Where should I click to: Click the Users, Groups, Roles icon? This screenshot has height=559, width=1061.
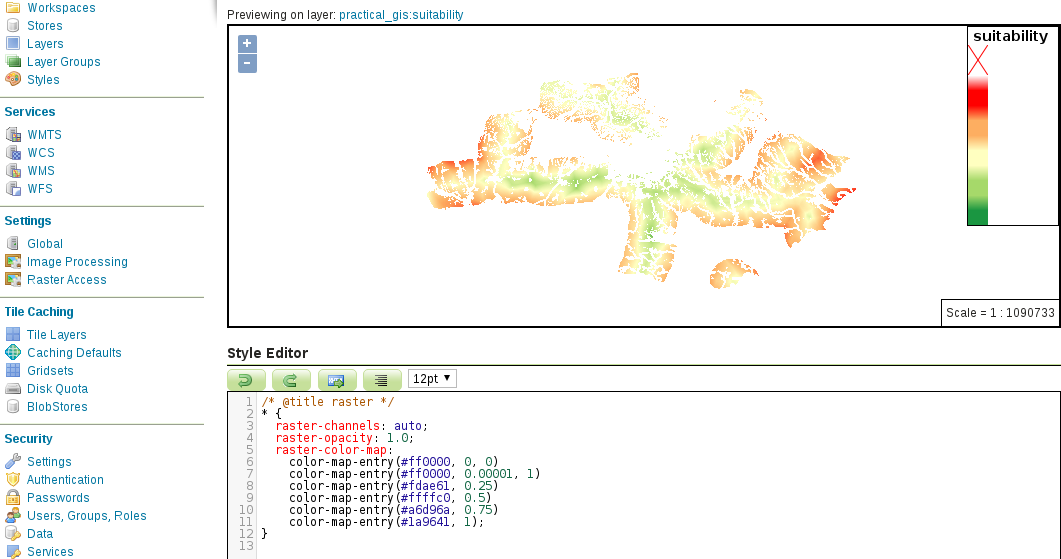pyautogui.click(x=13, y=516)
